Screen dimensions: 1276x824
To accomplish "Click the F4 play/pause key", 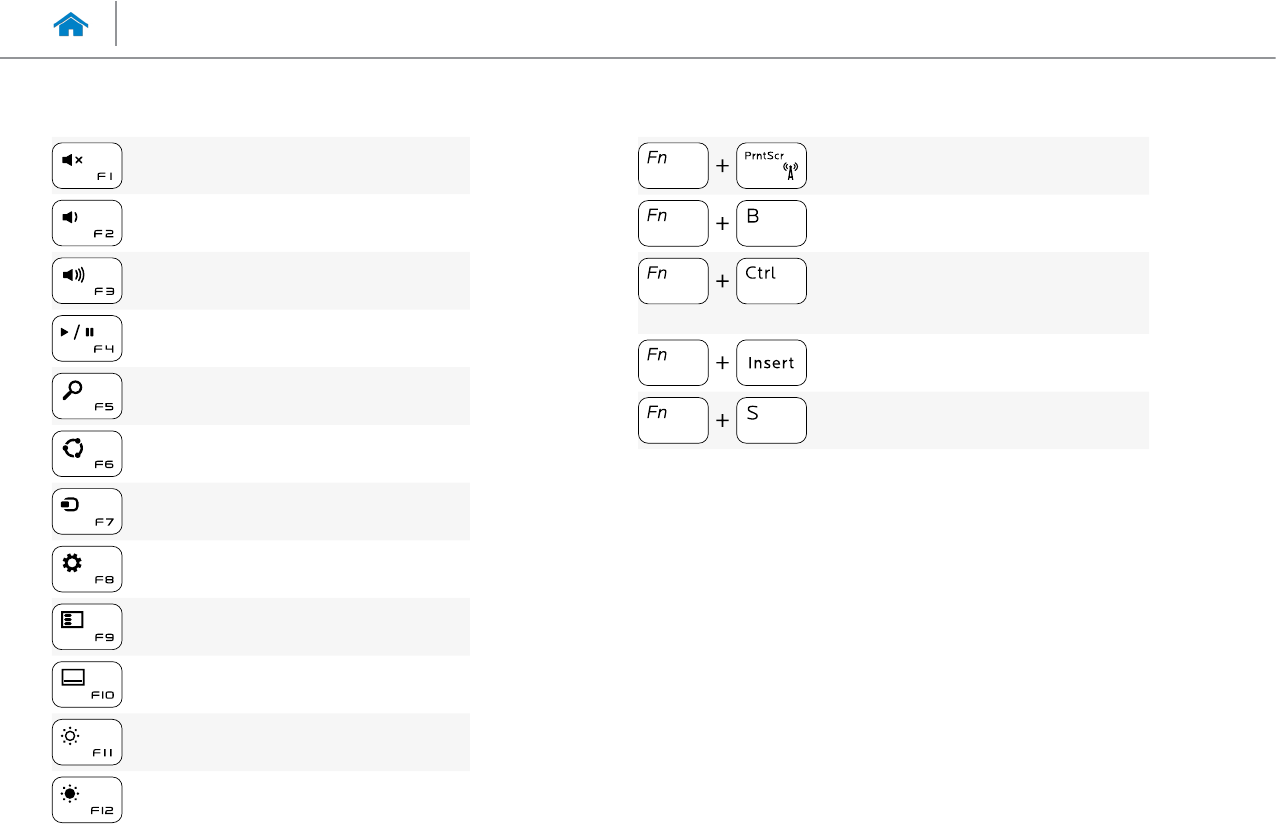I will point(87,339).
